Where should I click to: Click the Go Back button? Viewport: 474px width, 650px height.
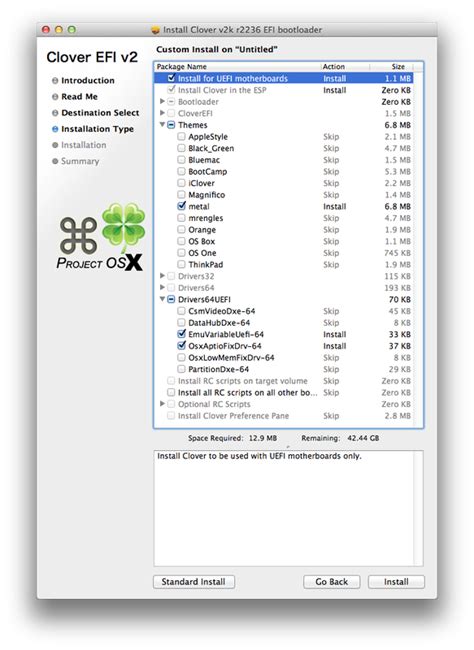tap(331, 582)
